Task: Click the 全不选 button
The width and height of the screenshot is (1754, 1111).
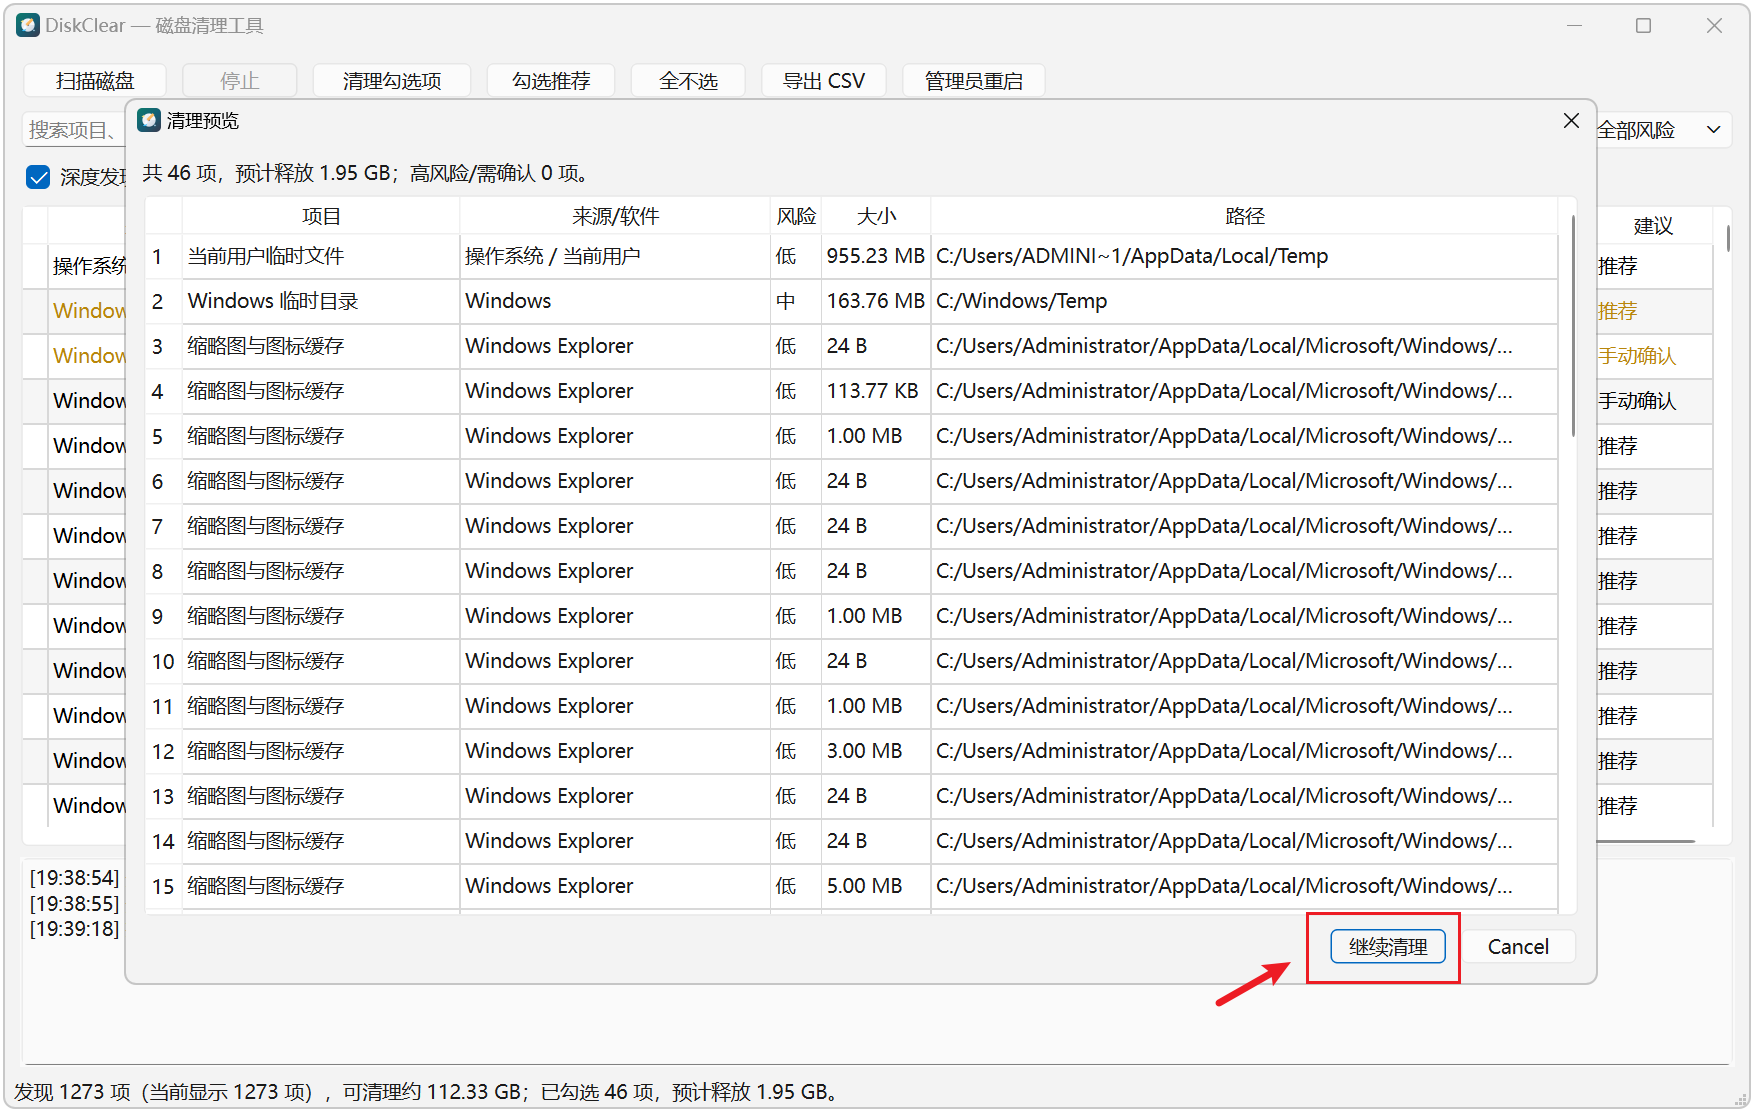Action: tap(688, 81)
